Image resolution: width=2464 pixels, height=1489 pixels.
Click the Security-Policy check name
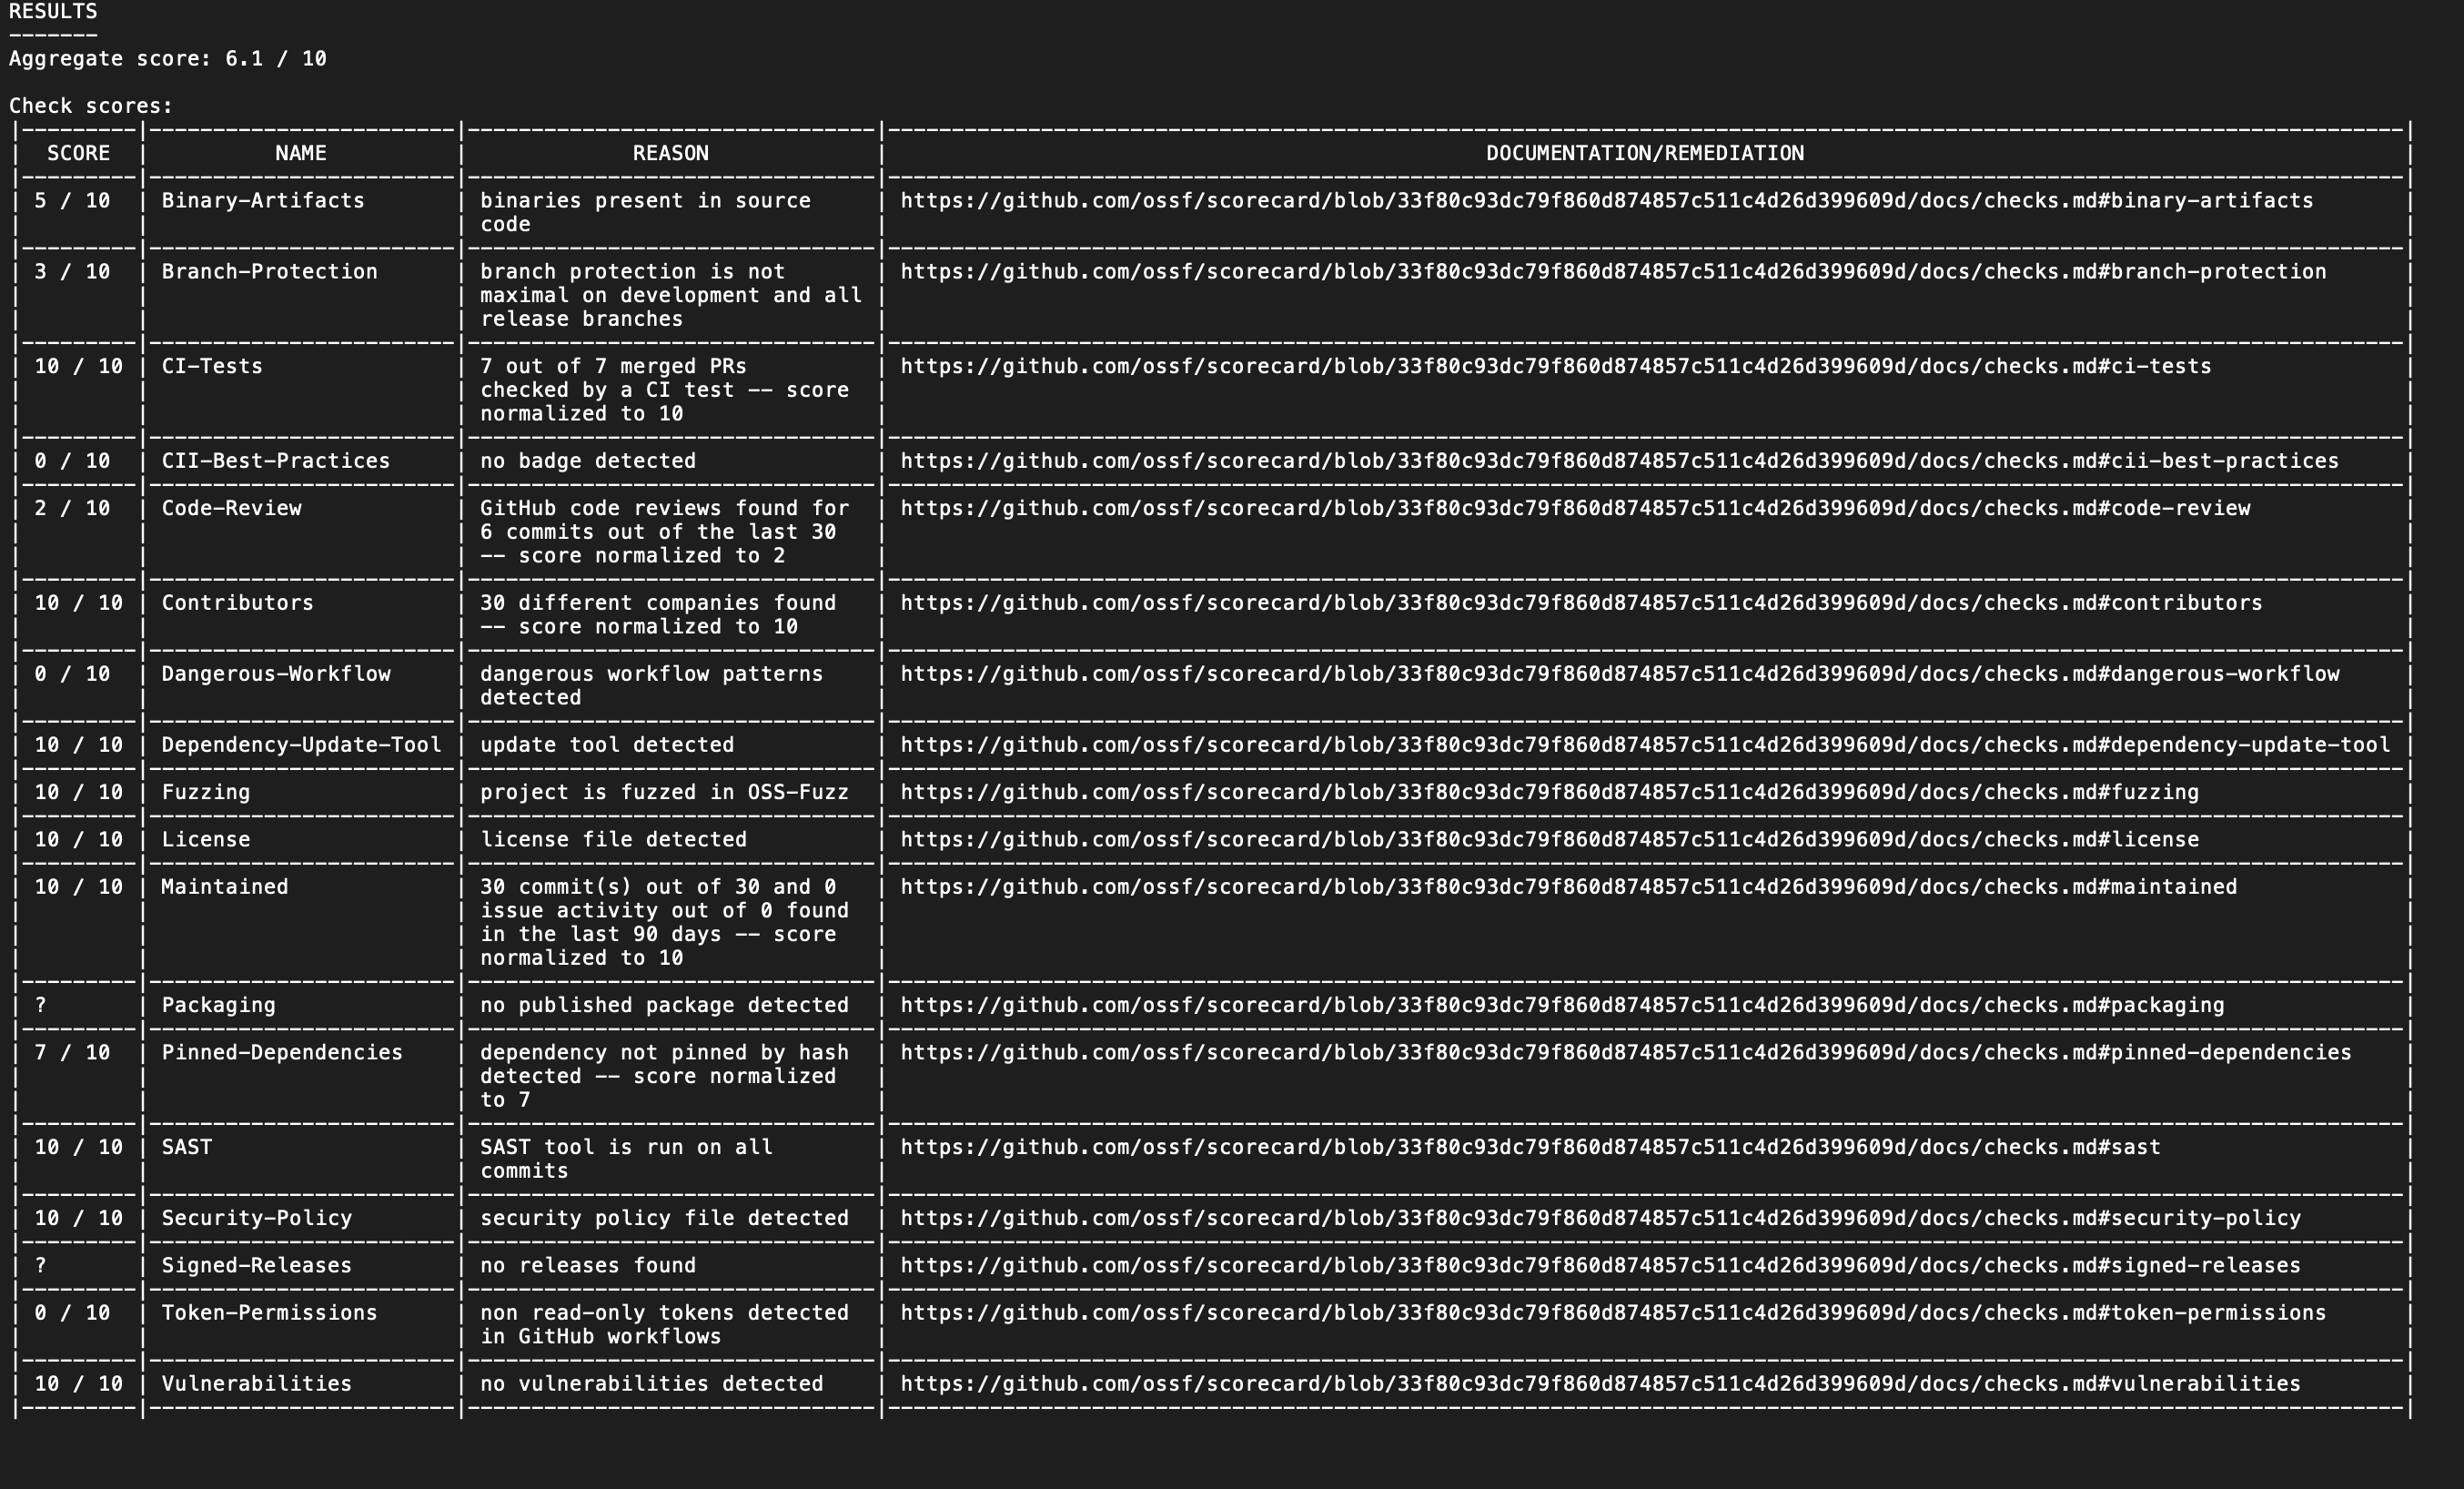[256, 1219]
